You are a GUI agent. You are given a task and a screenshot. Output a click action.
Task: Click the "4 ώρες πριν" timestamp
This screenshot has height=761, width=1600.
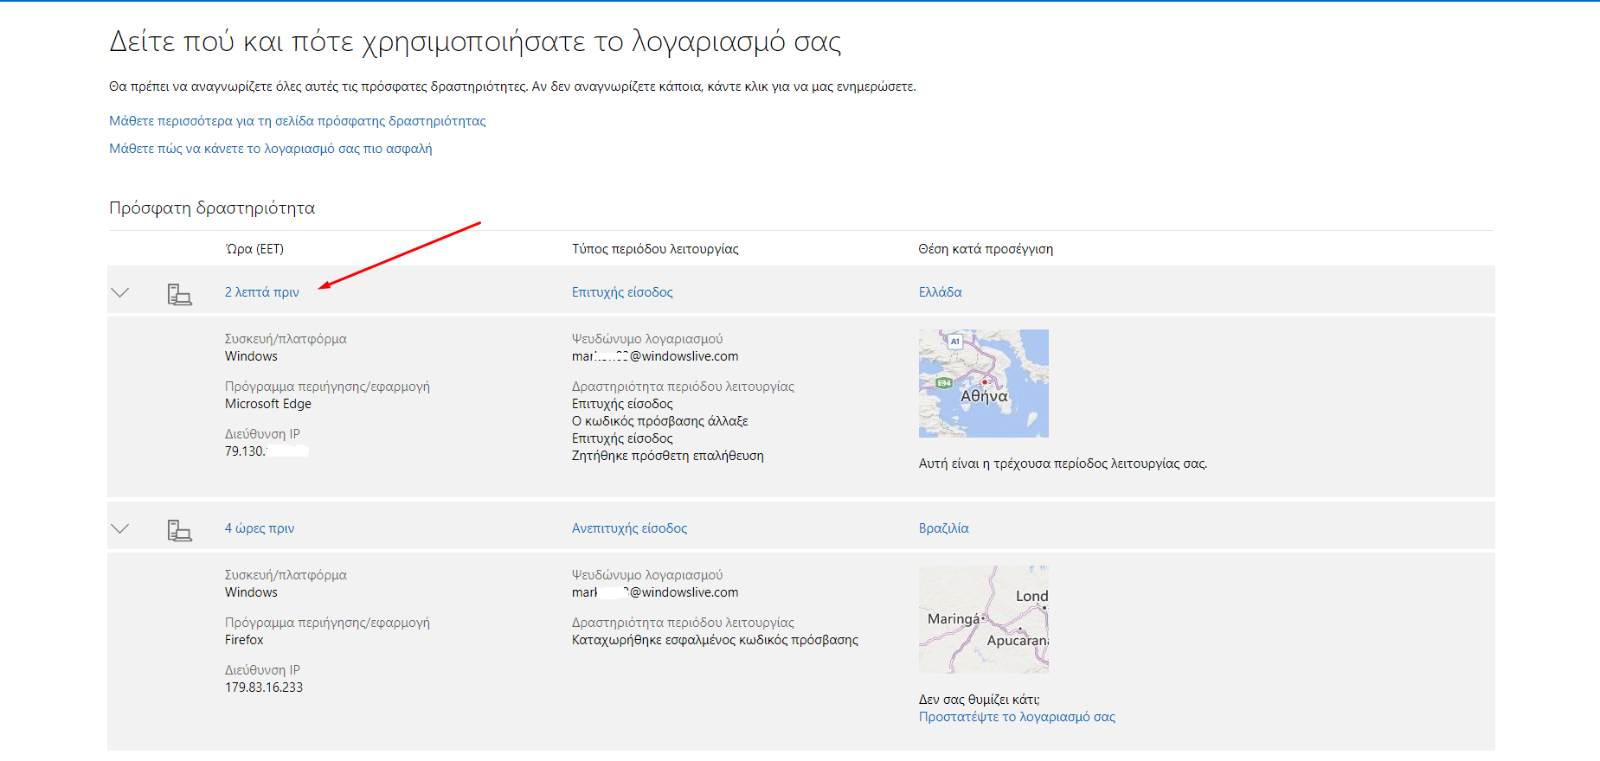point(259,529)
